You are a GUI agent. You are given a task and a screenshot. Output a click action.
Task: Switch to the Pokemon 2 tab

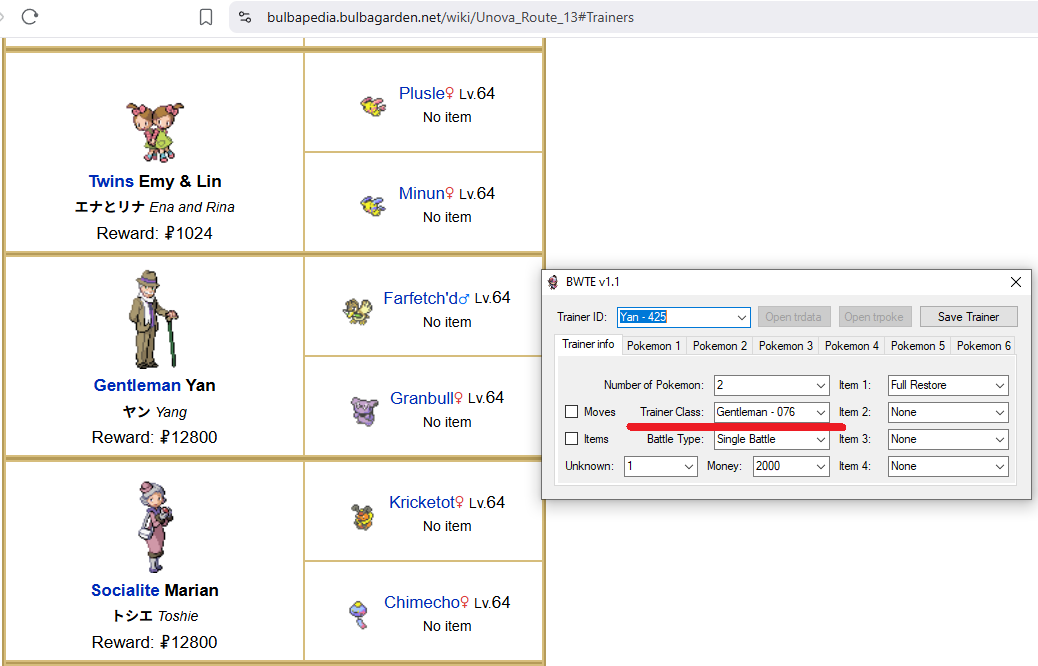coord(720,346)
